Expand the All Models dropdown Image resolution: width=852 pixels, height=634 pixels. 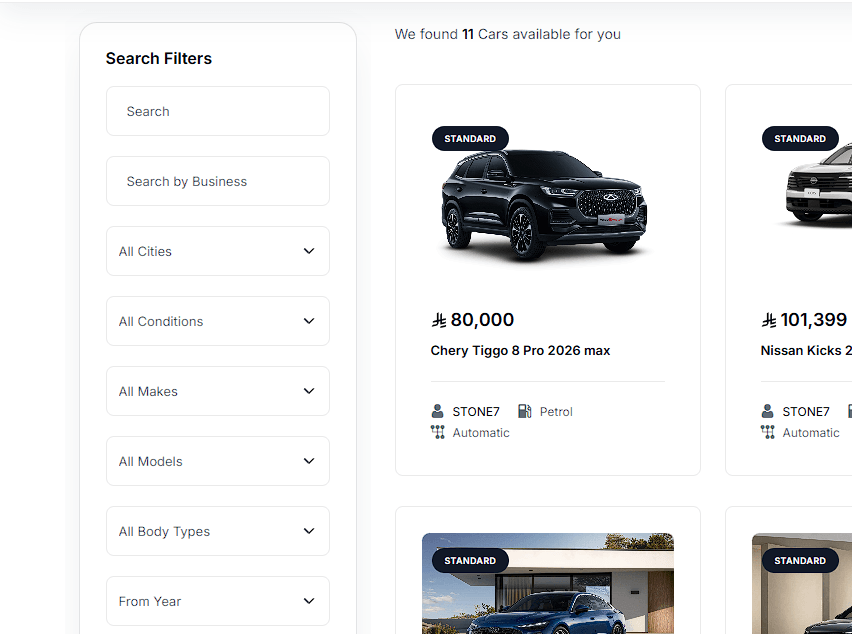[x=218, y=461]
